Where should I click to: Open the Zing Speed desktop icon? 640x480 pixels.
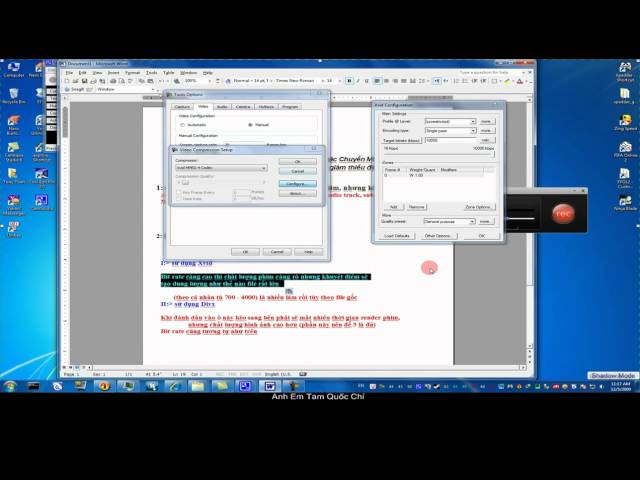pos(625,122)
